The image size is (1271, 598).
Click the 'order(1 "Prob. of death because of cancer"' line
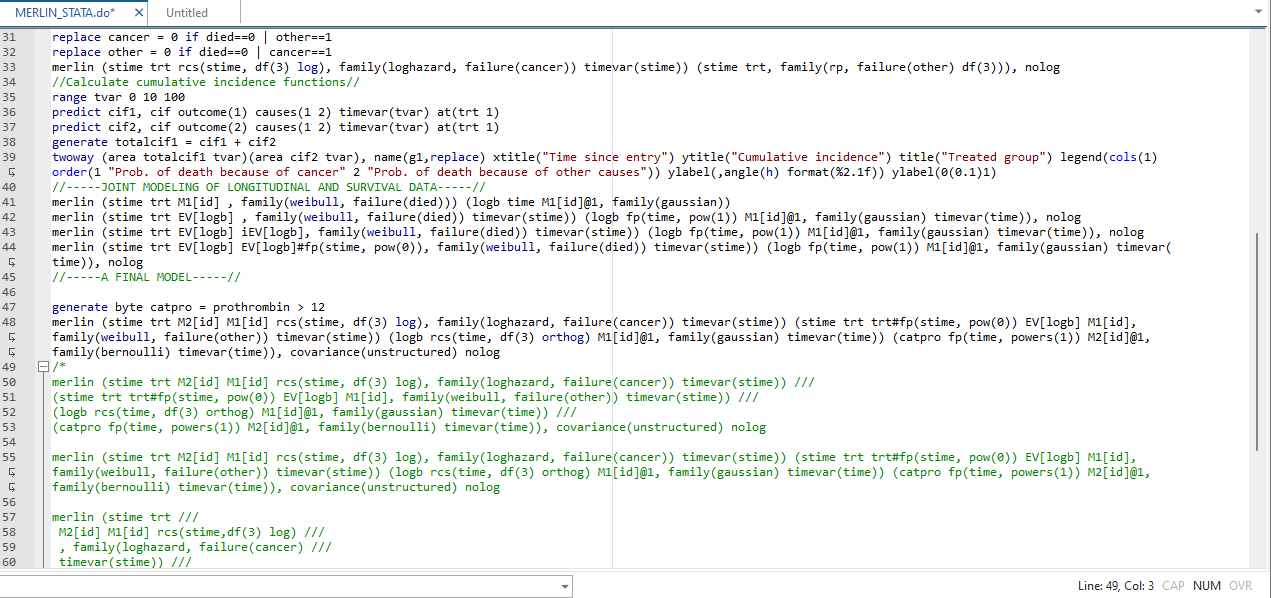coord(525,172)
